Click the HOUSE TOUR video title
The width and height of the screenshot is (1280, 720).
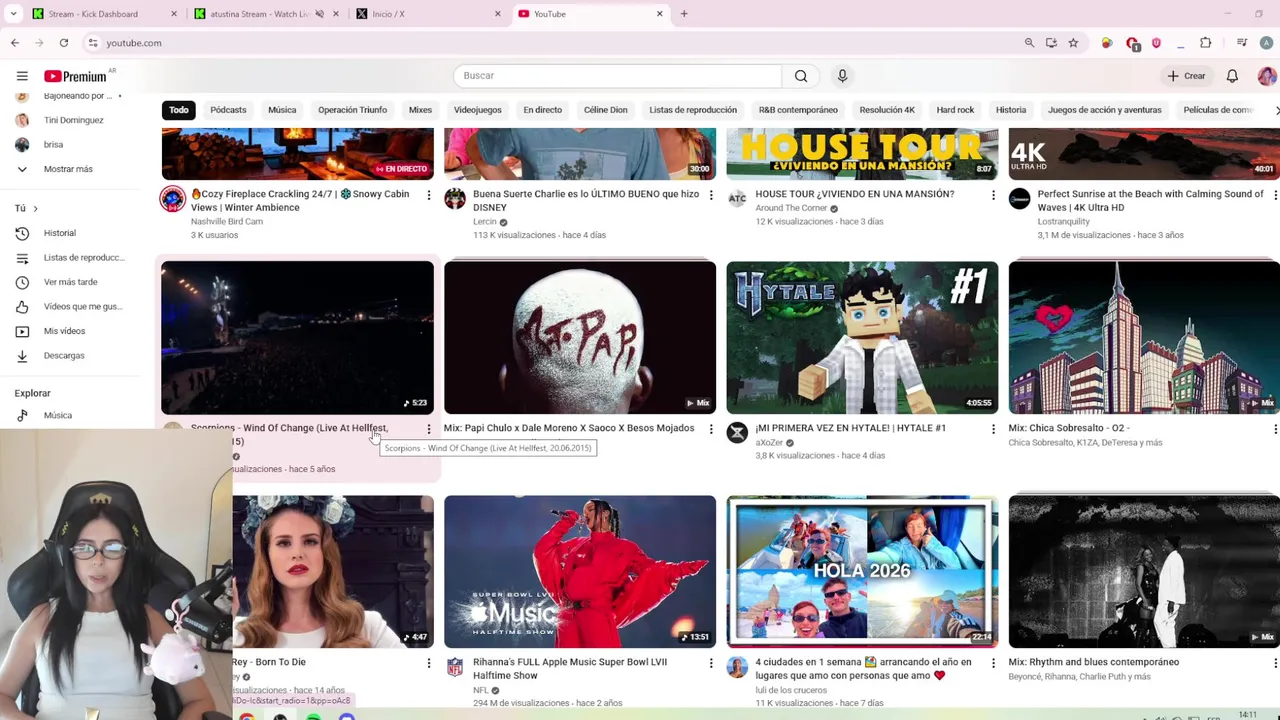click(x=855, y=194)
